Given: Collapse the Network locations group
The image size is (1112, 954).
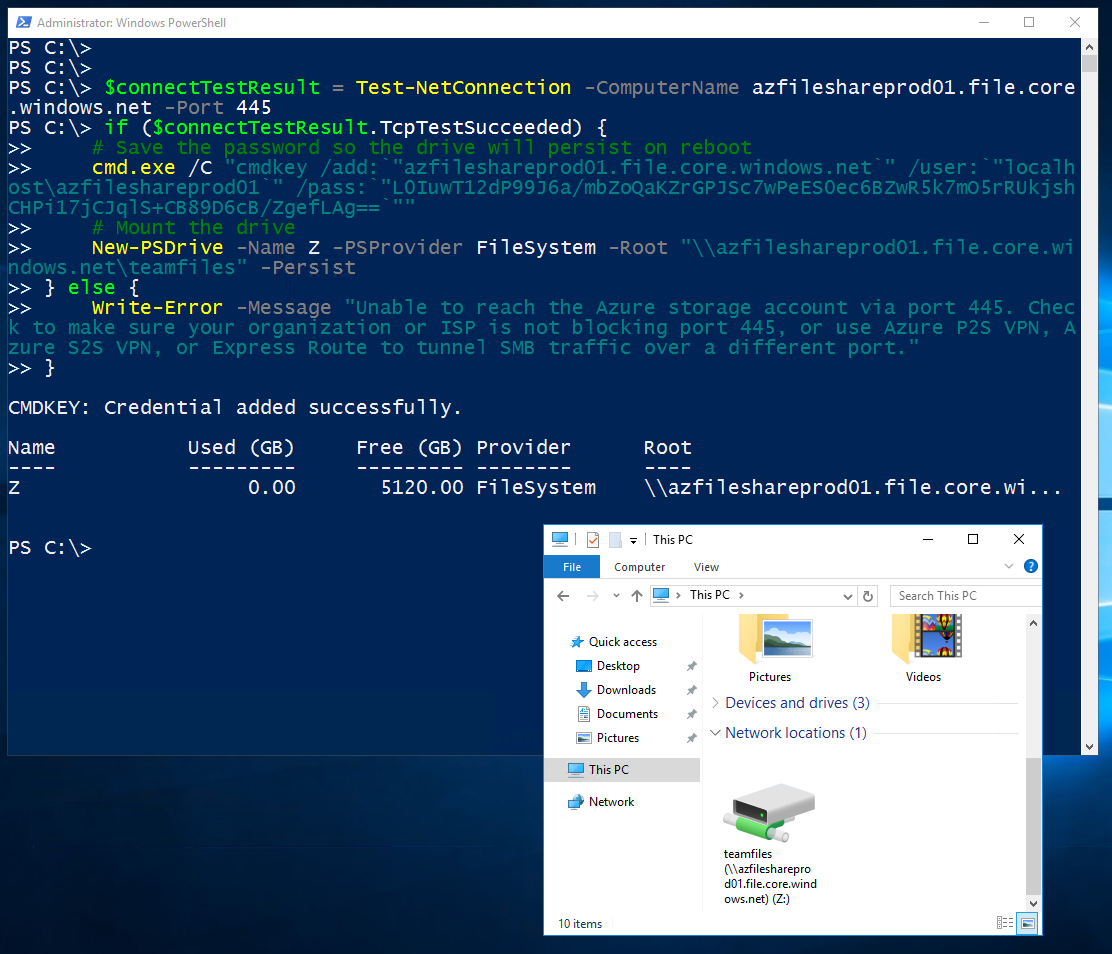Looking at the screenshot, I should [x=716, y=733].
